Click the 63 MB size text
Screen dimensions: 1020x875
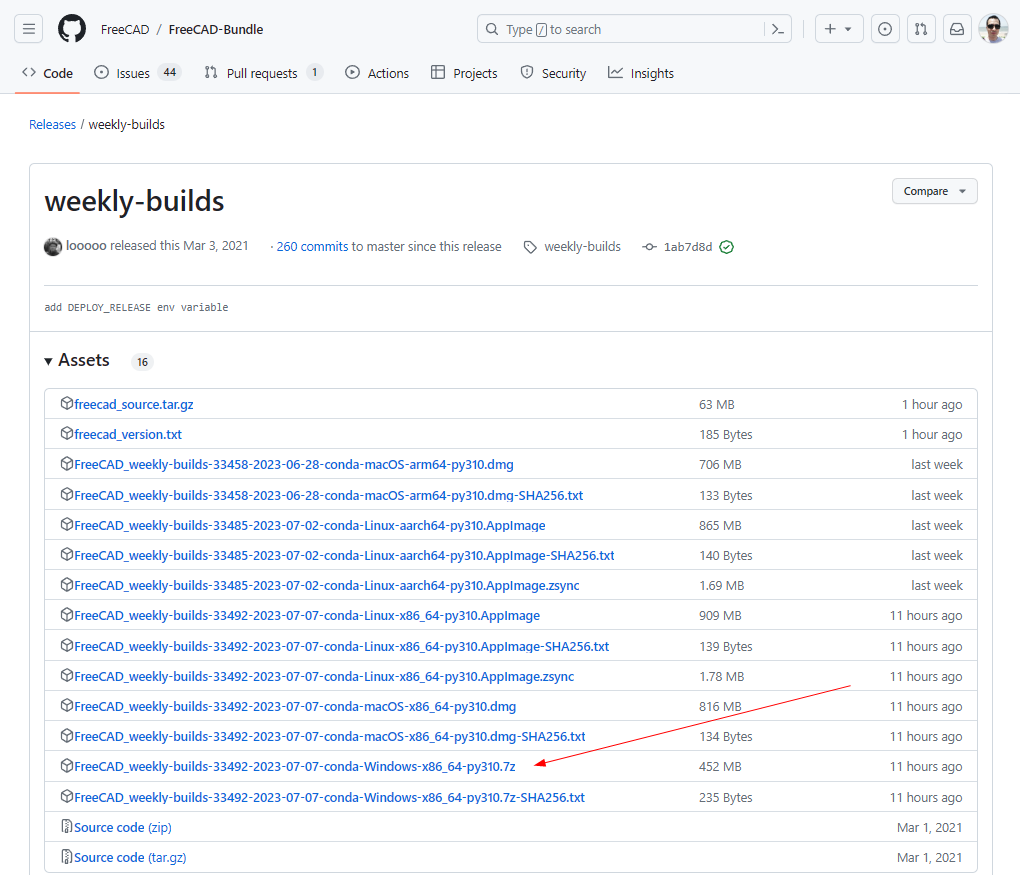(717, 404)
